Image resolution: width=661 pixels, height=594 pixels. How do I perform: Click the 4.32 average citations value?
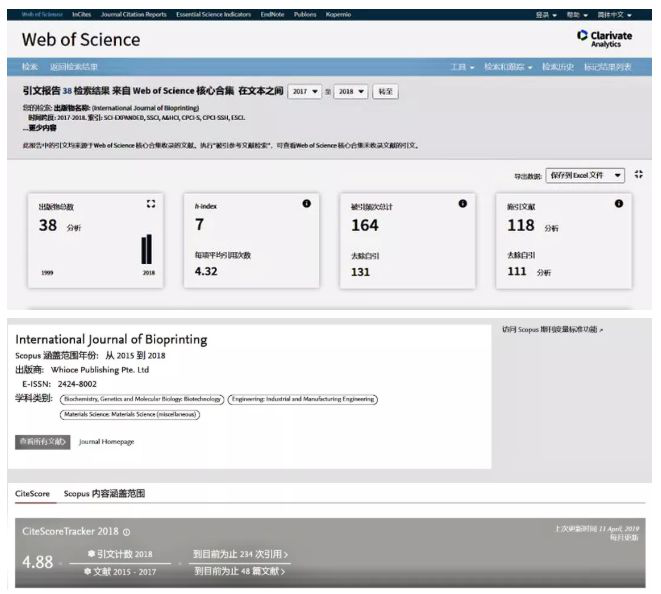coord(206,271)
